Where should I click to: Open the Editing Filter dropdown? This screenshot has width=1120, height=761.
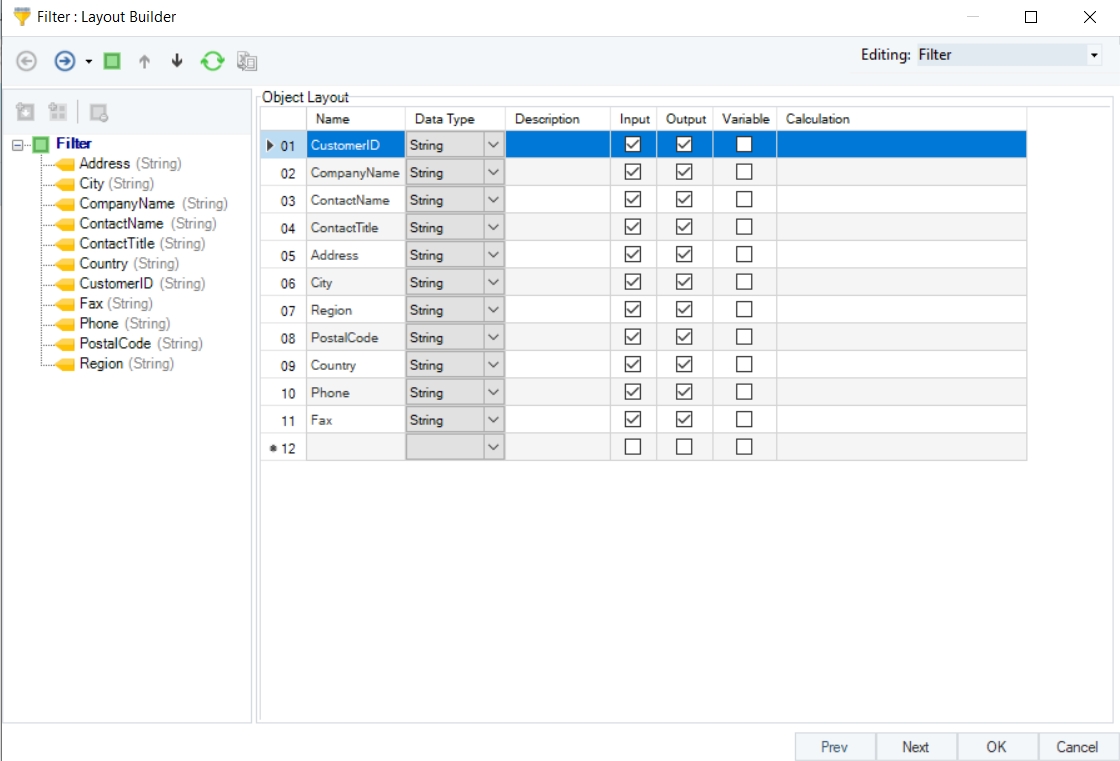coord(1093,56)
